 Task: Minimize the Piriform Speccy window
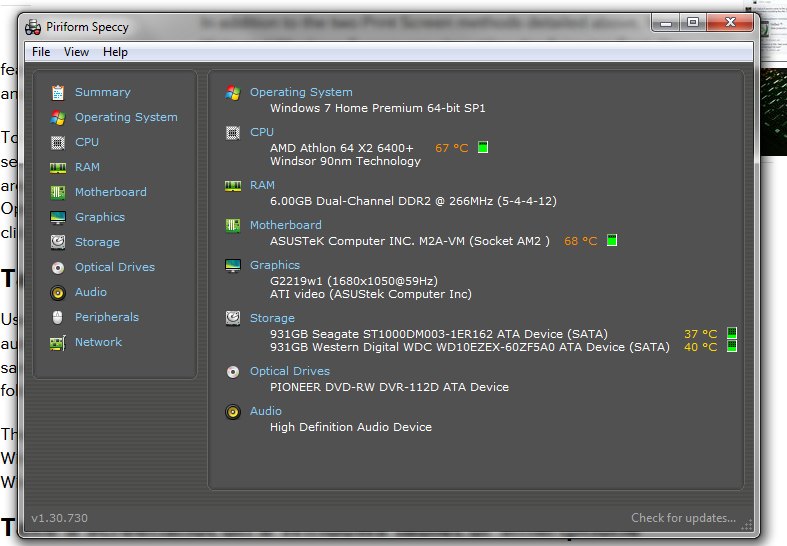click(x=666, y=22)
